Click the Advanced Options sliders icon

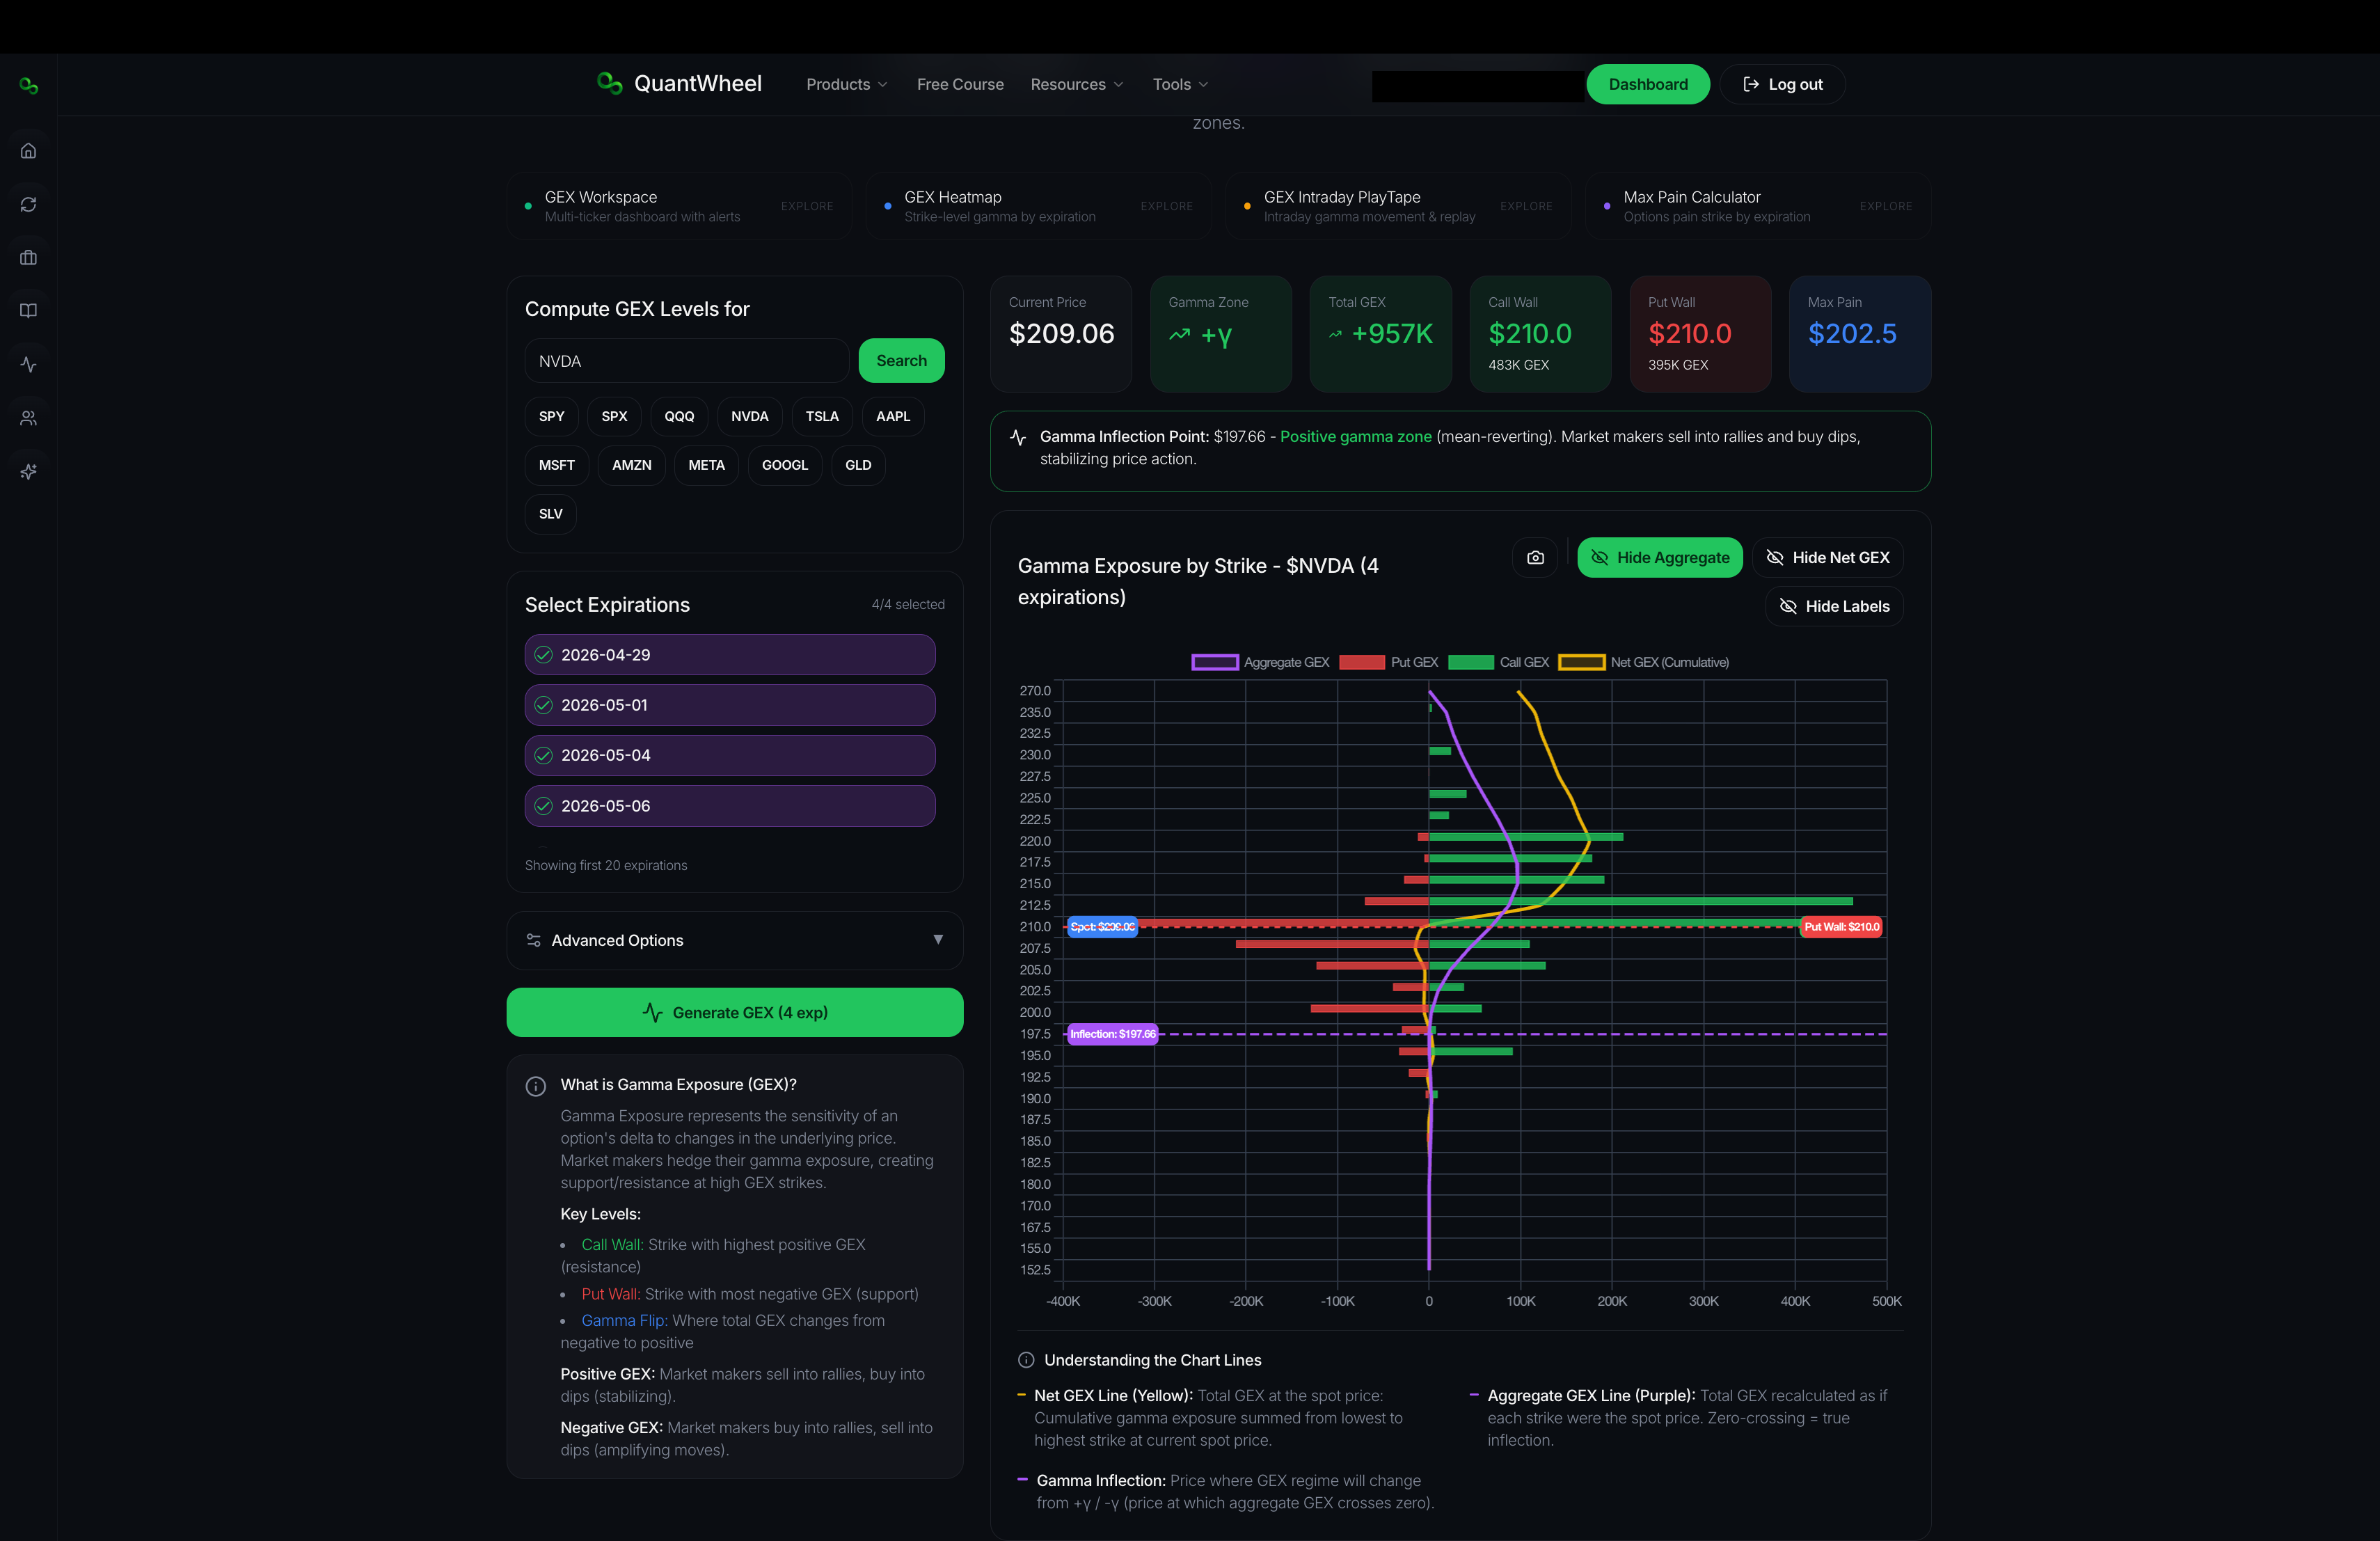(x=534, y=940)
